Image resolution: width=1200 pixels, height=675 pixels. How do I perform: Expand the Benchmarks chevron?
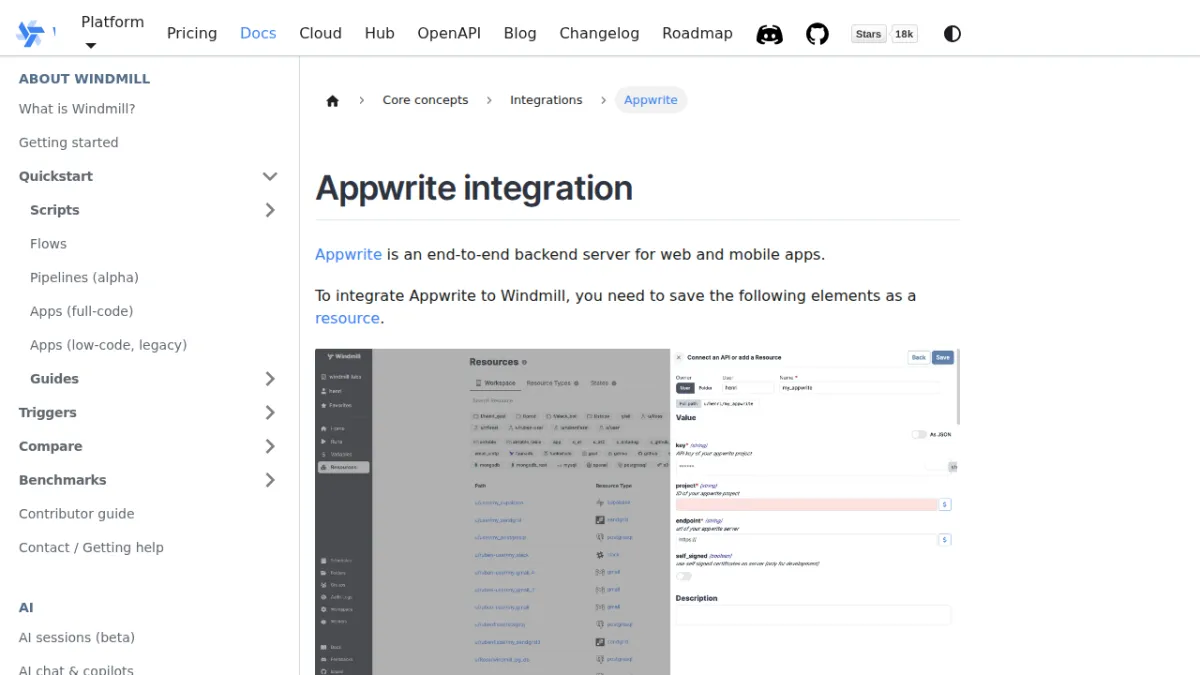pyautogui.click(x=270, y=480)
